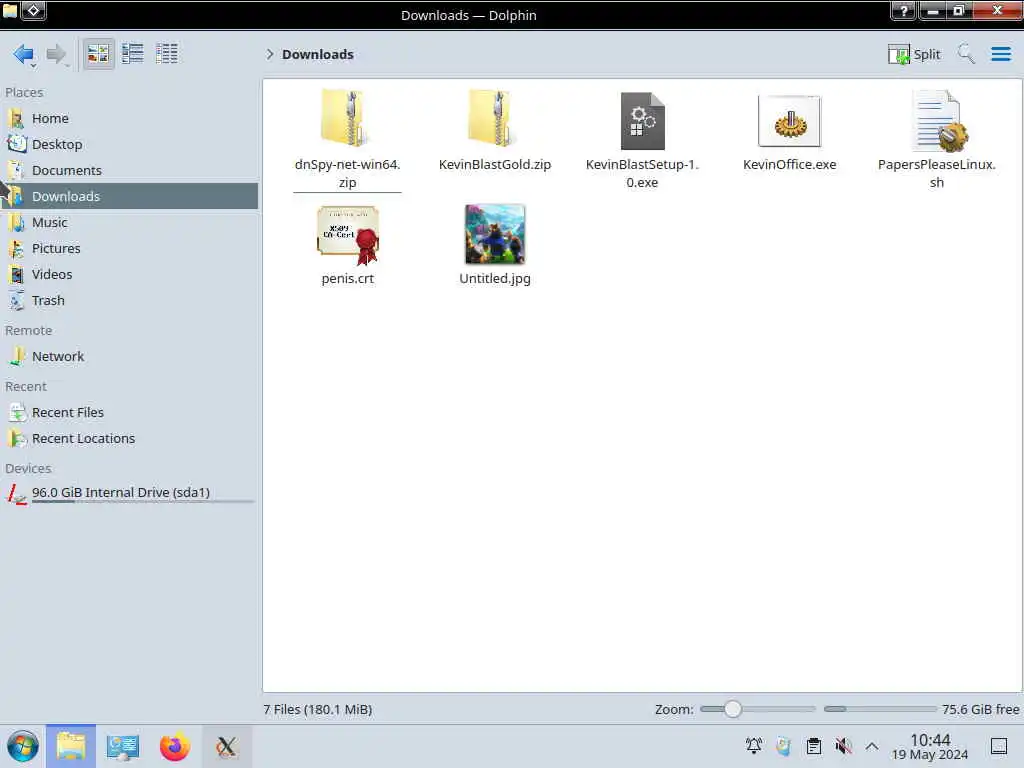Open the system settings taskbar icon

(123, 746)
